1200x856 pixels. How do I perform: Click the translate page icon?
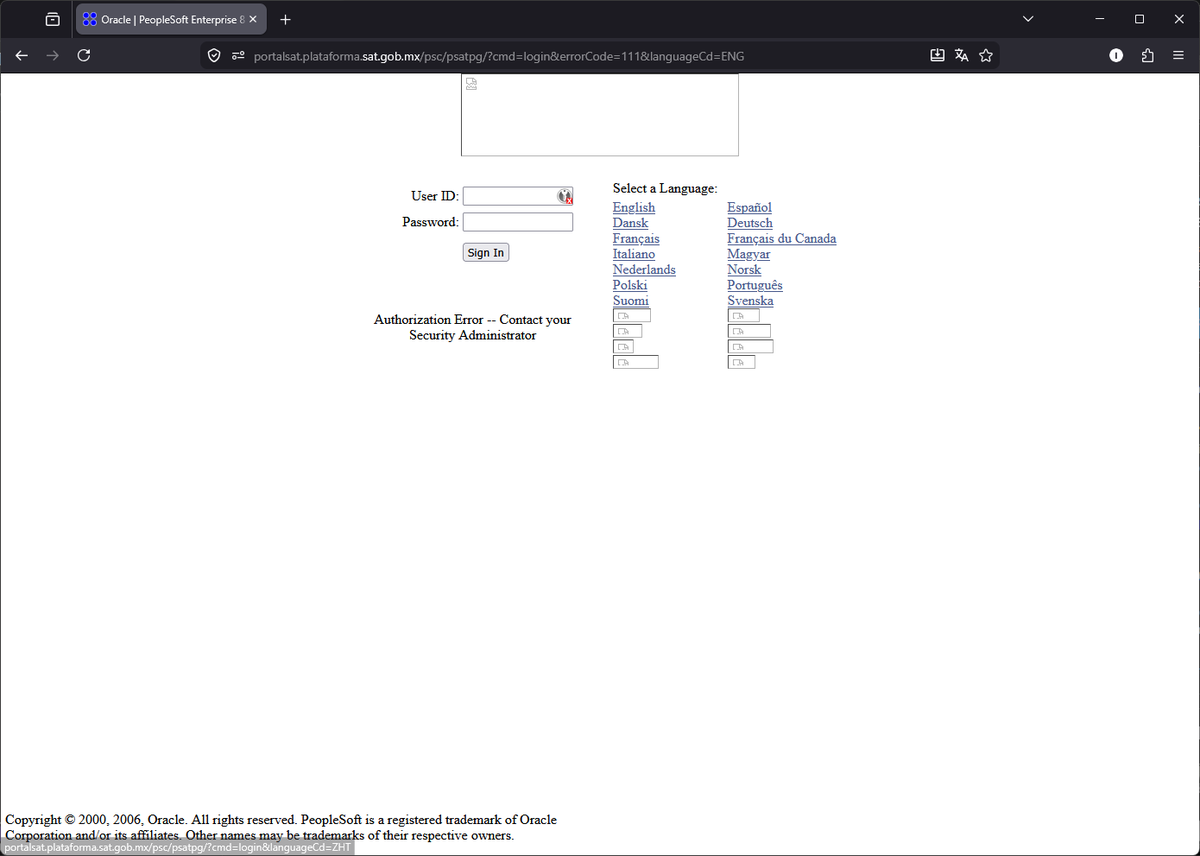[961, 56]
